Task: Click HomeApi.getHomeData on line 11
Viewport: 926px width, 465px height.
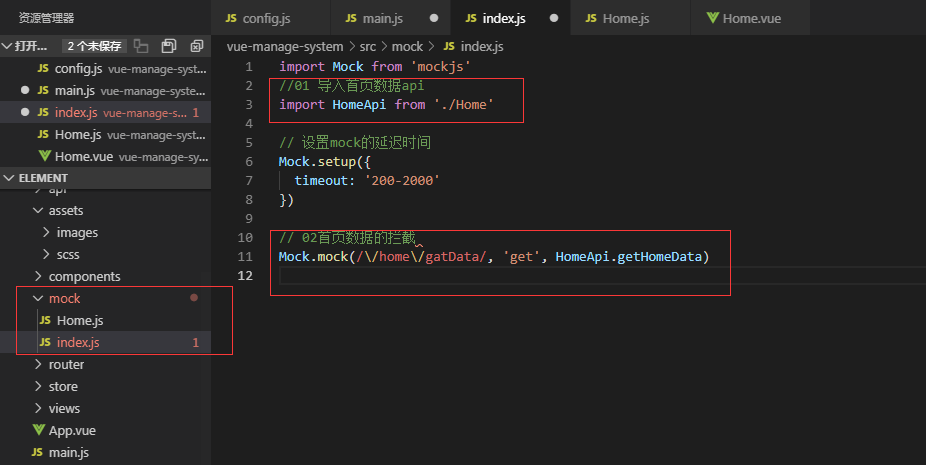Action: (x=628, y=256)
